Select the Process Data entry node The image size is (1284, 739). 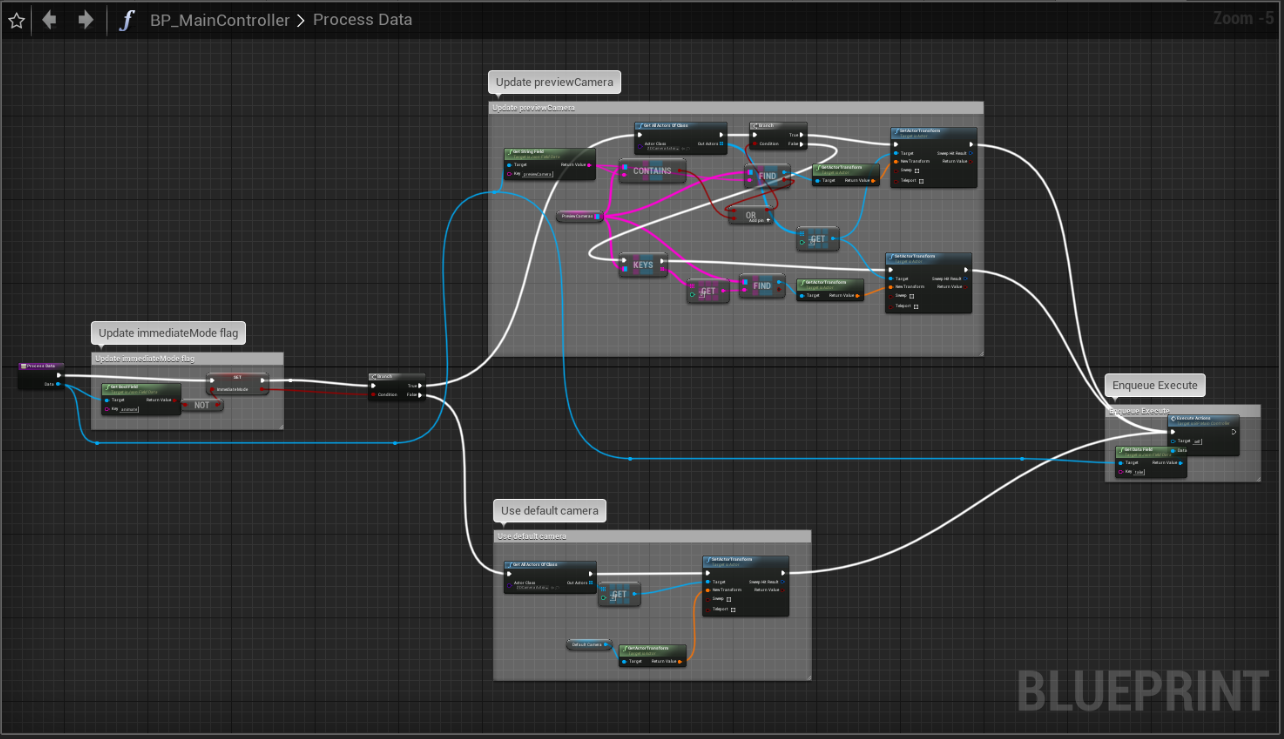coord(42,375)
